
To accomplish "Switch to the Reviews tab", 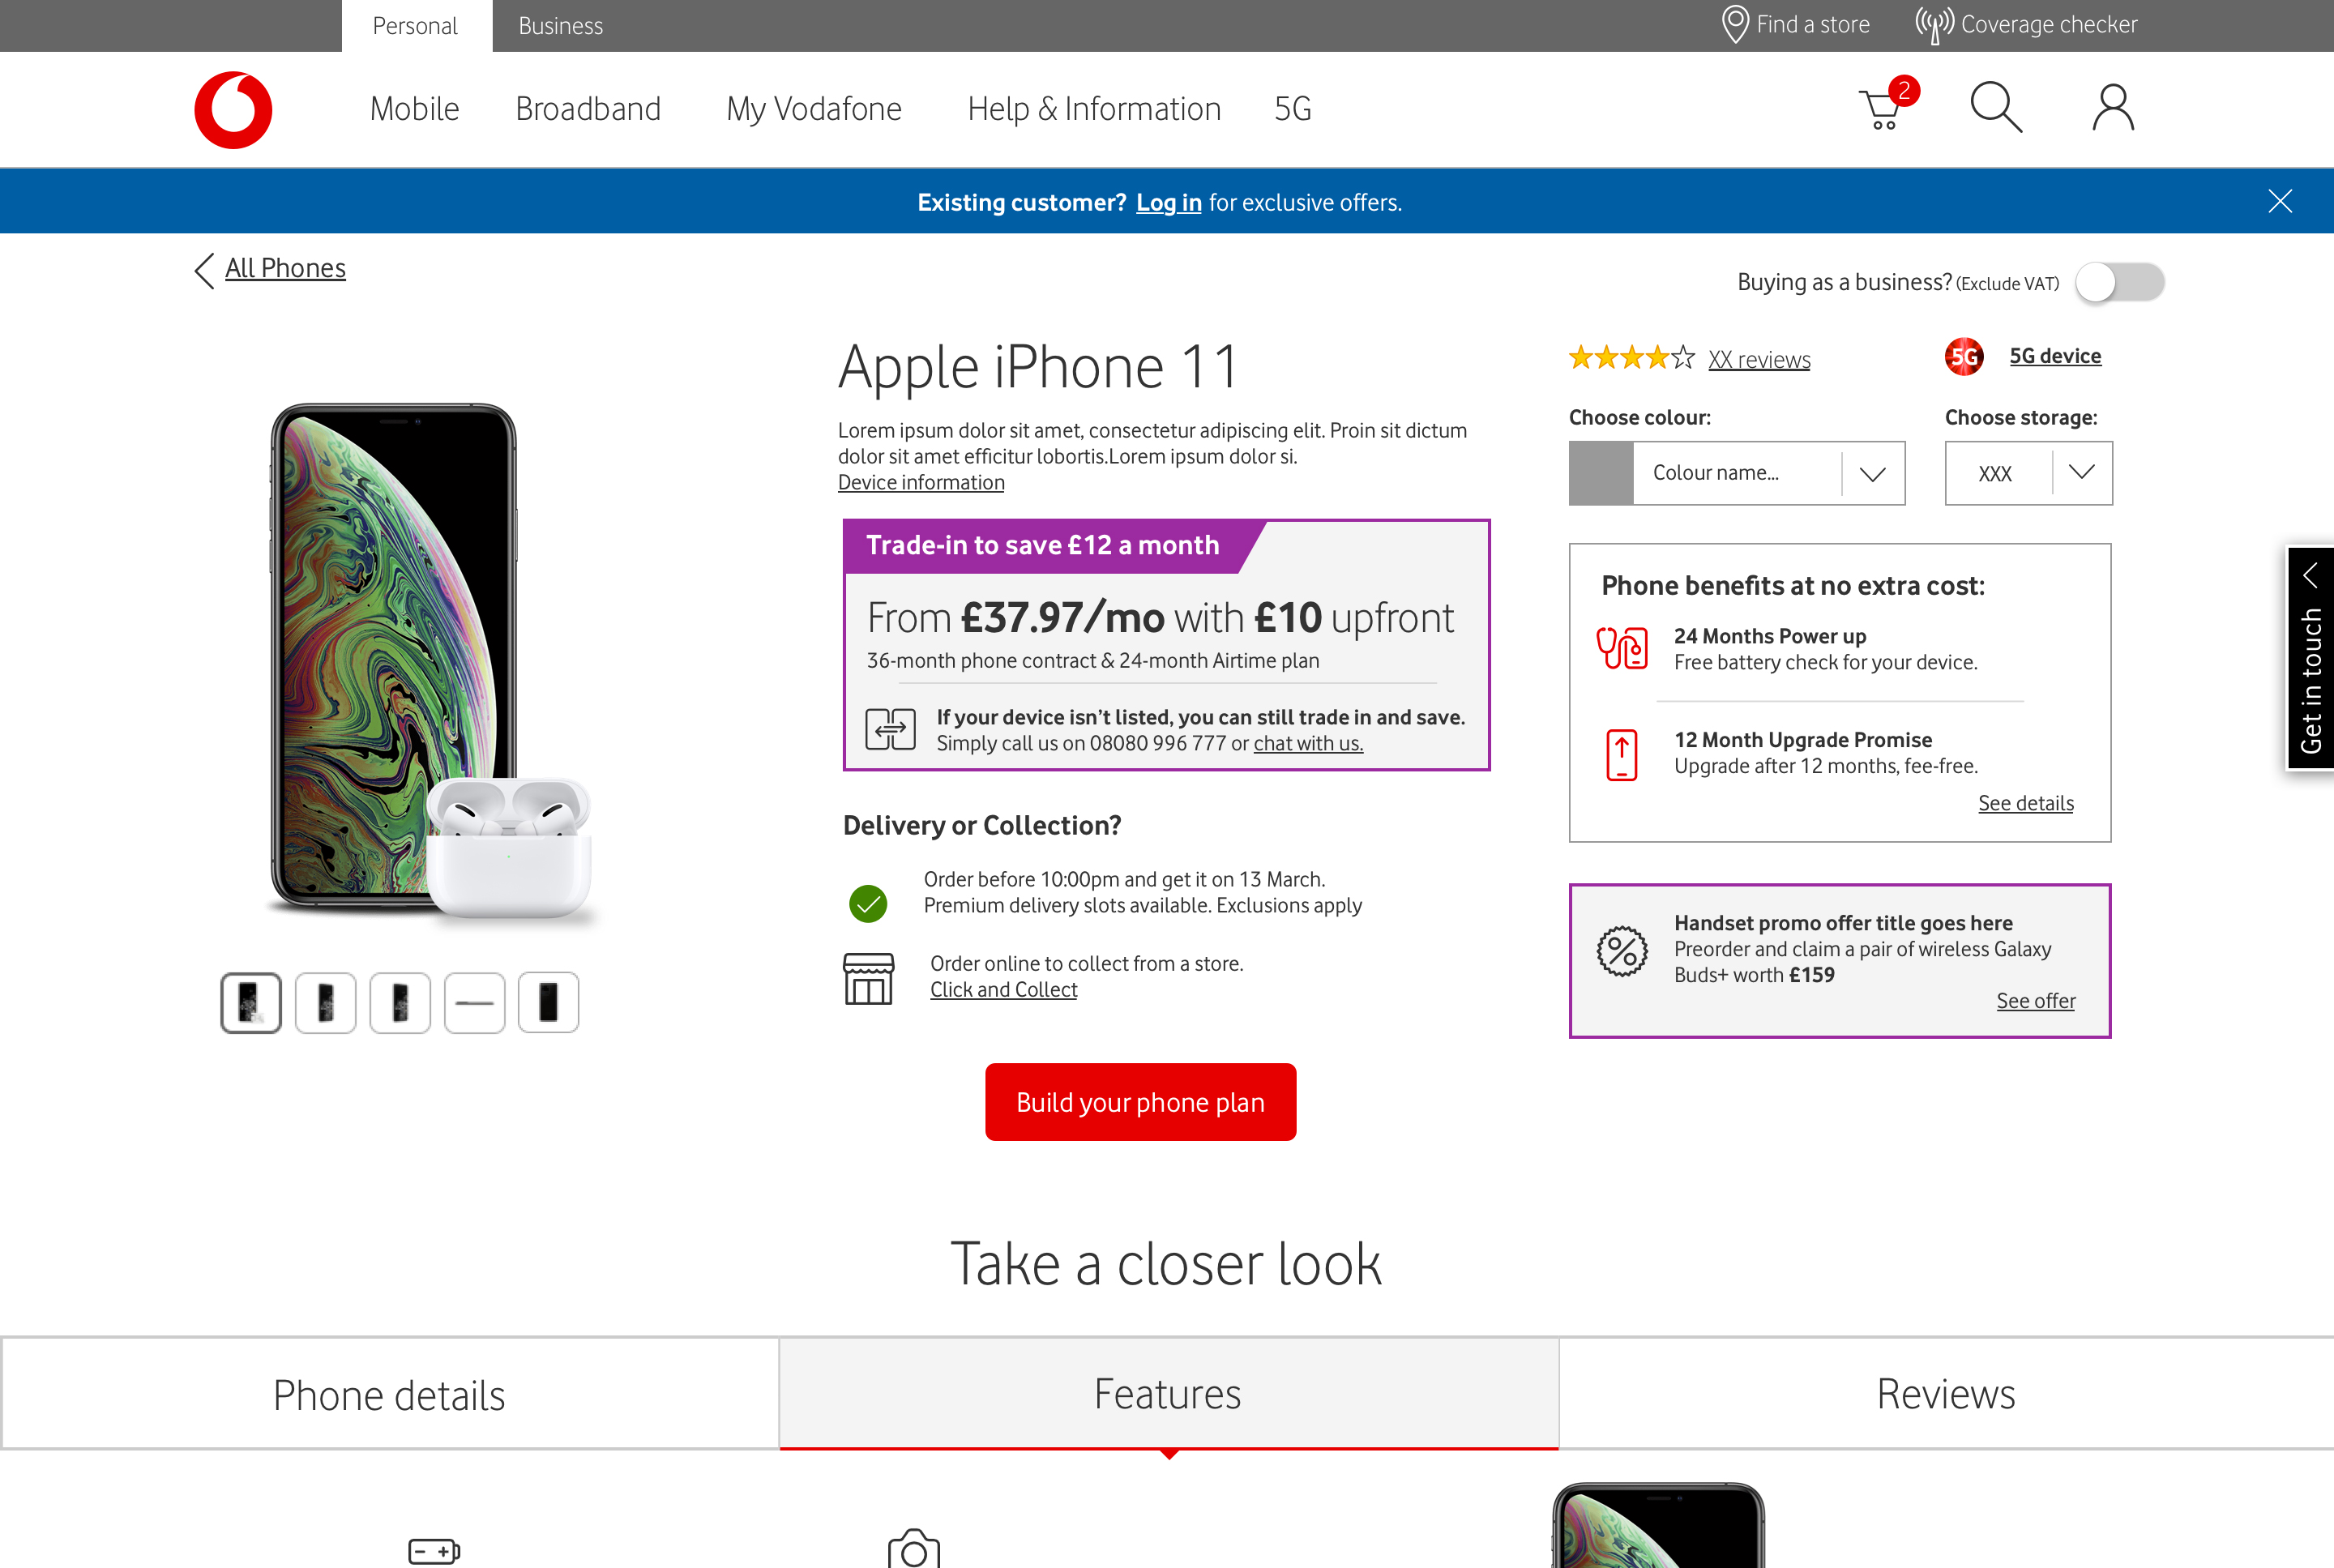I will (1945, 1393).
